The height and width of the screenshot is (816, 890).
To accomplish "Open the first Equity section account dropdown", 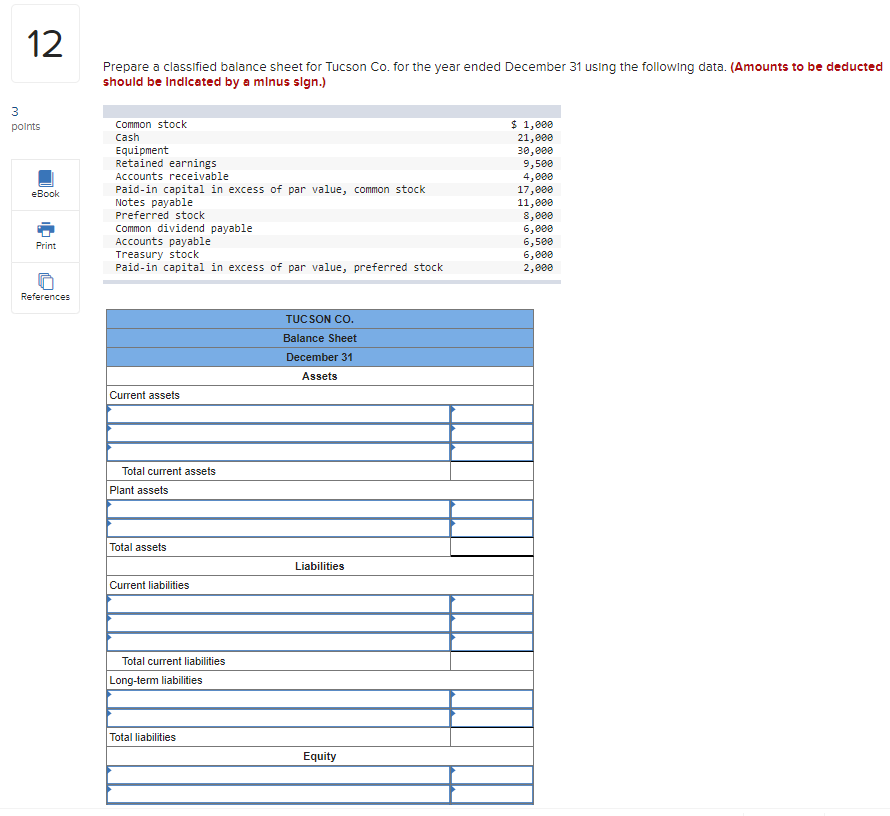I will pos(270,772).
